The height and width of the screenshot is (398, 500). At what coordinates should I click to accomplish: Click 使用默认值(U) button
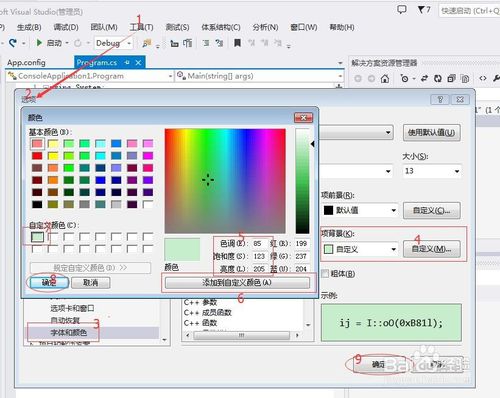pyautogui.click(x=431, y=133)
